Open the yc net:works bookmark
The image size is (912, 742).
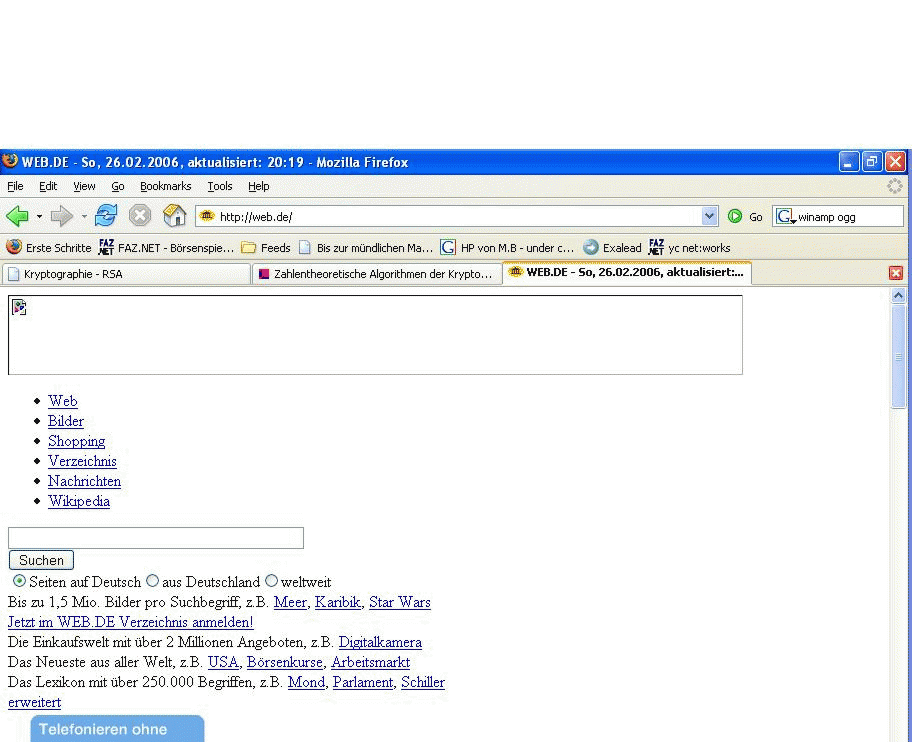point(689,248)
